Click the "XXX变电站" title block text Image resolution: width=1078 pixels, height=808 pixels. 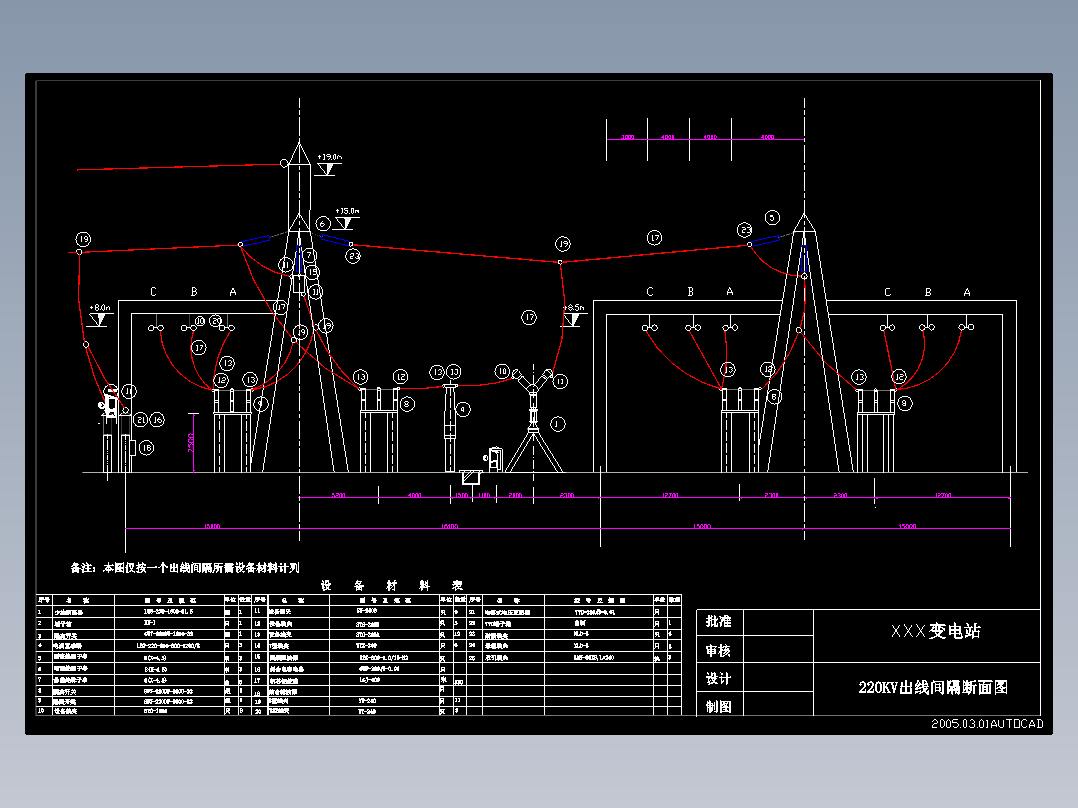[x=936, y=631]
